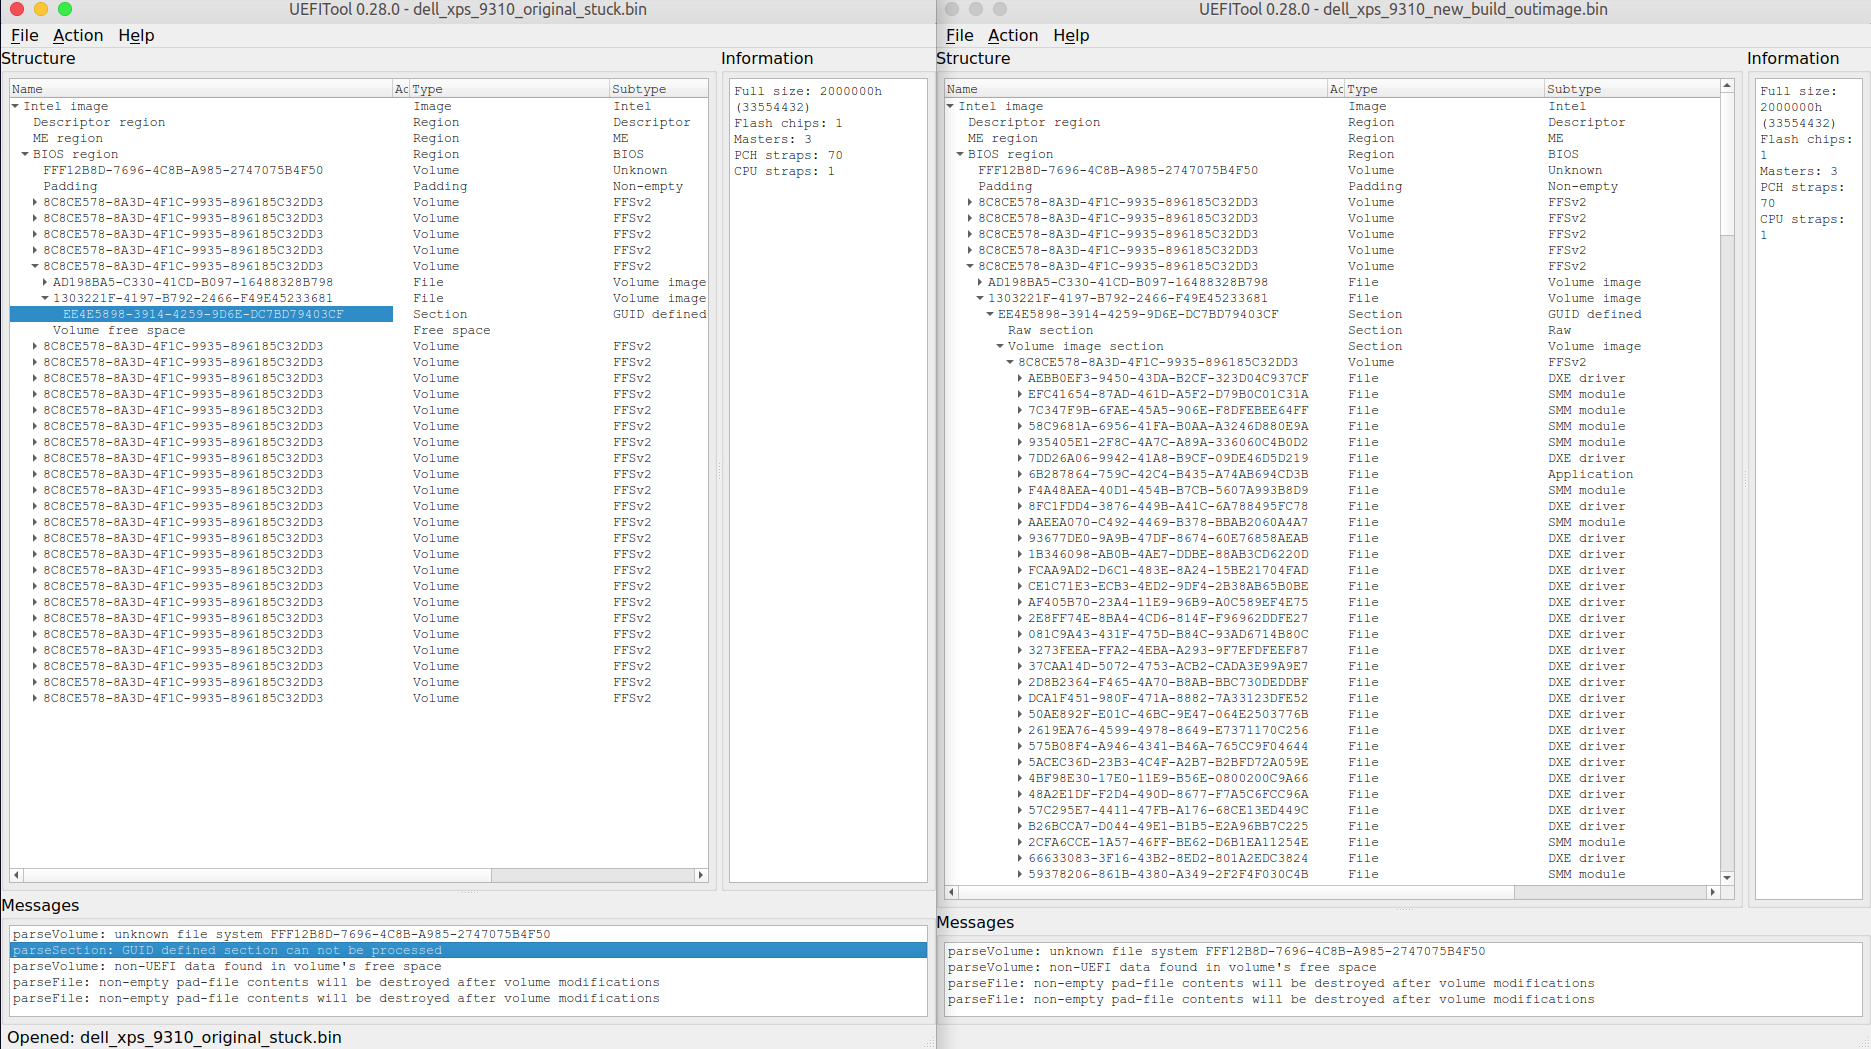Expand 6B287864 Application file

(1020, 474)
